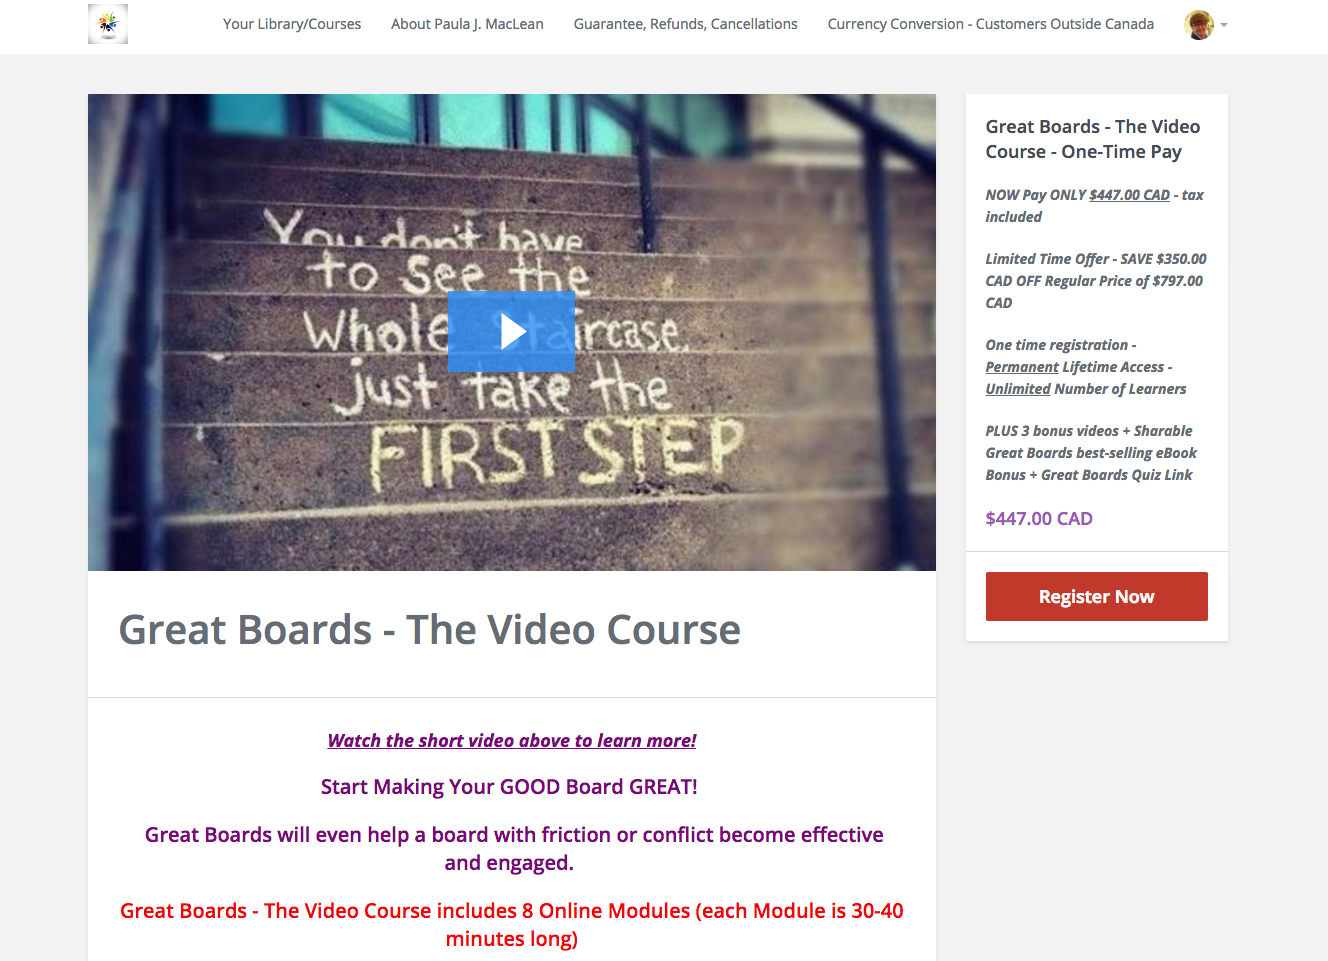
Task: Click the Limited Time Offer savings text
Action: point(1096,281)
